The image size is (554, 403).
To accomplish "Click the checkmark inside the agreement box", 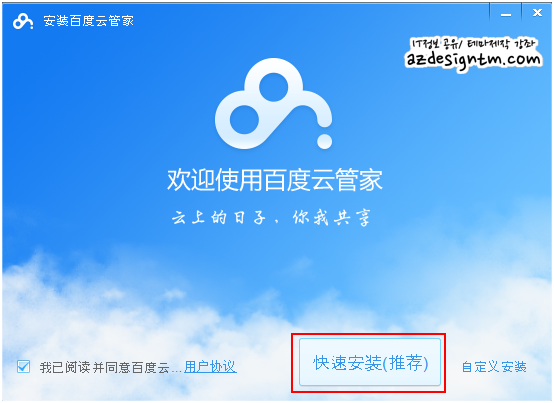I will (24, 367).
